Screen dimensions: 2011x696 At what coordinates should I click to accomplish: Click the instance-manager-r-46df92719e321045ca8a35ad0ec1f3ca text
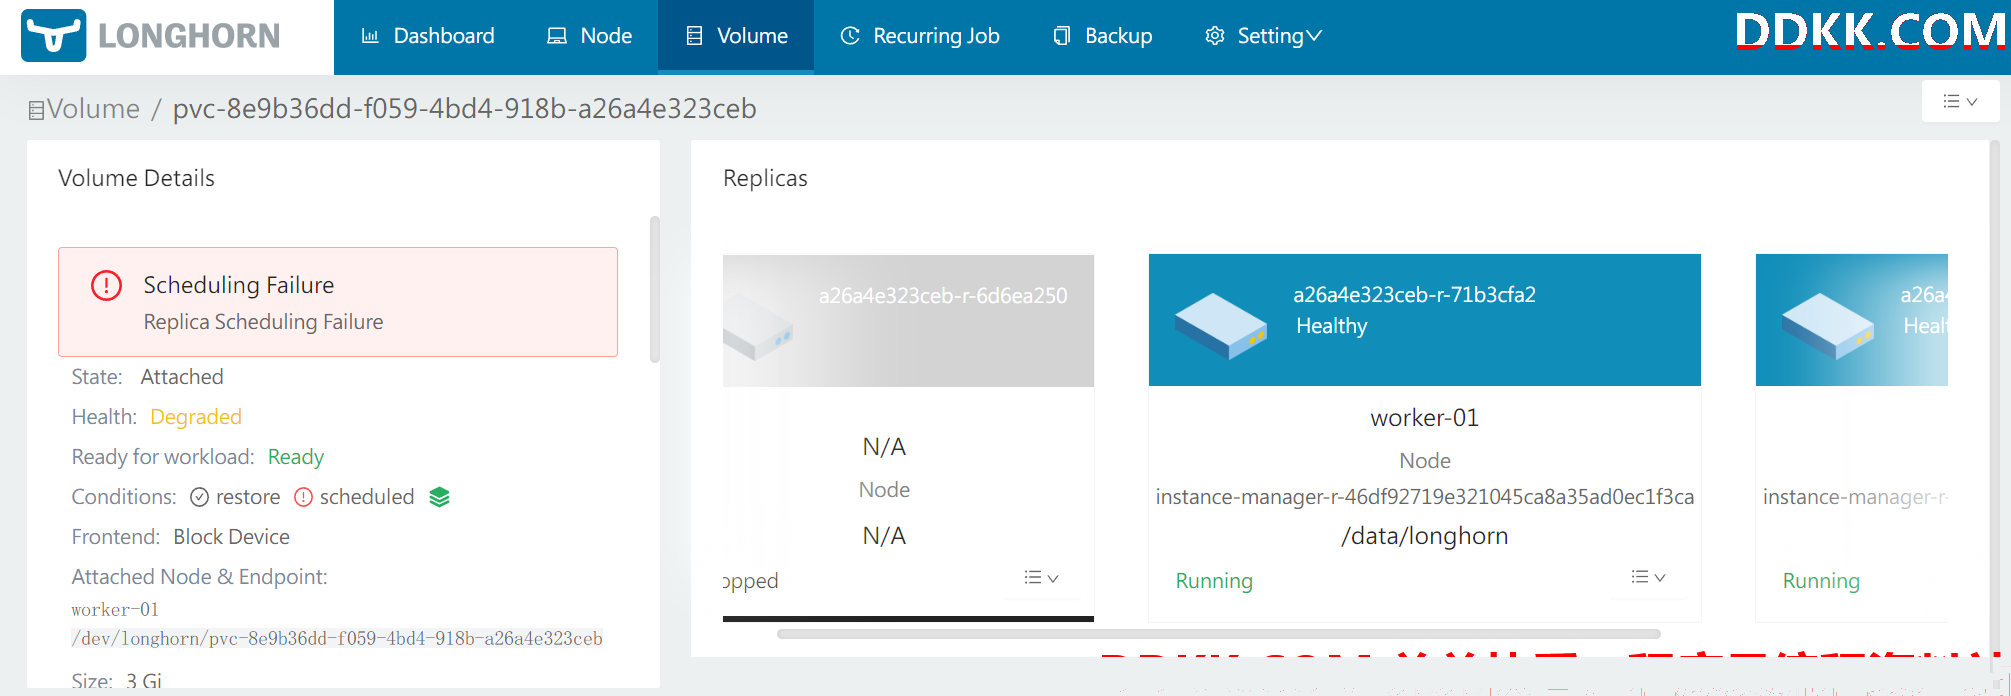point(1425,497)
